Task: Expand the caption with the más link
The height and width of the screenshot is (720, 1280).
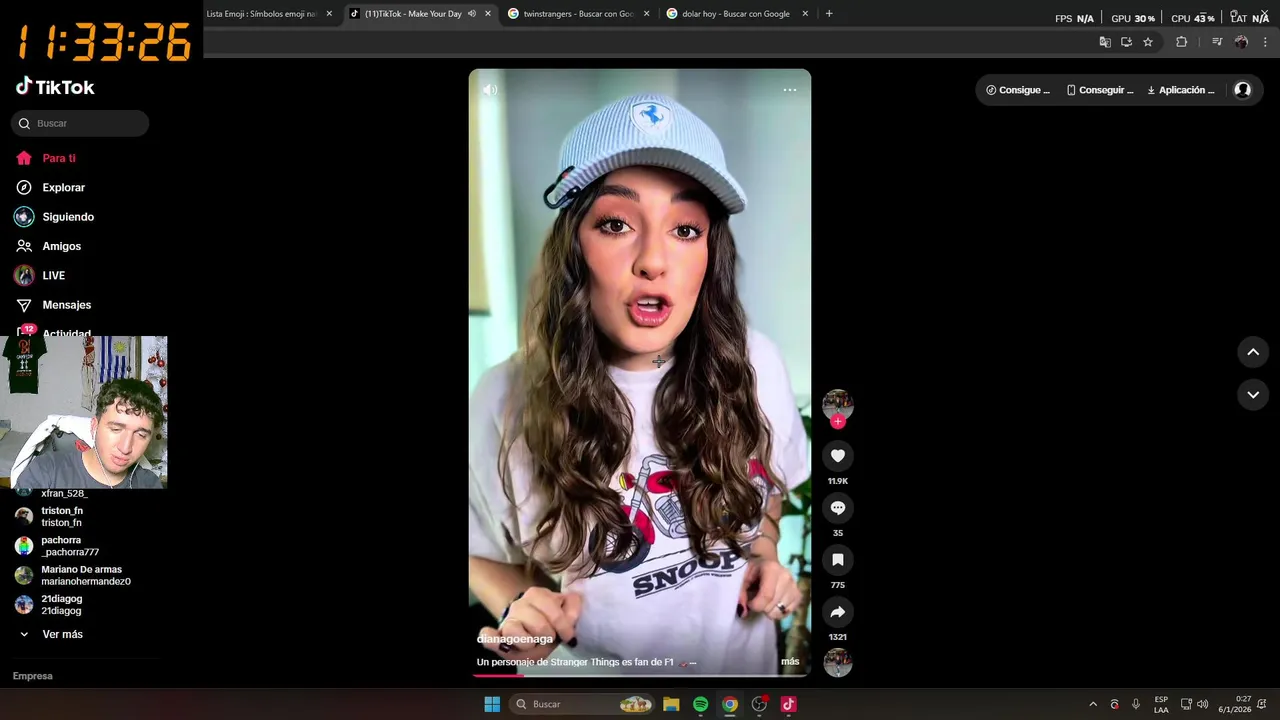Action: point(790,662)
